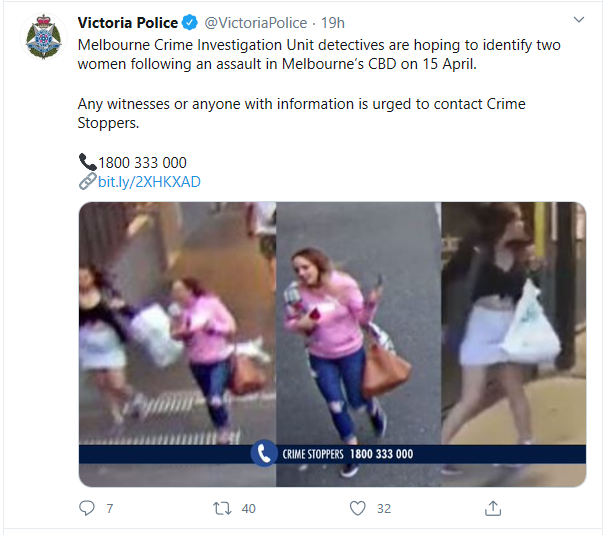Screen dimensions: 613x535
Task: View the left photo of two women
Action: [x=177, y=344]
